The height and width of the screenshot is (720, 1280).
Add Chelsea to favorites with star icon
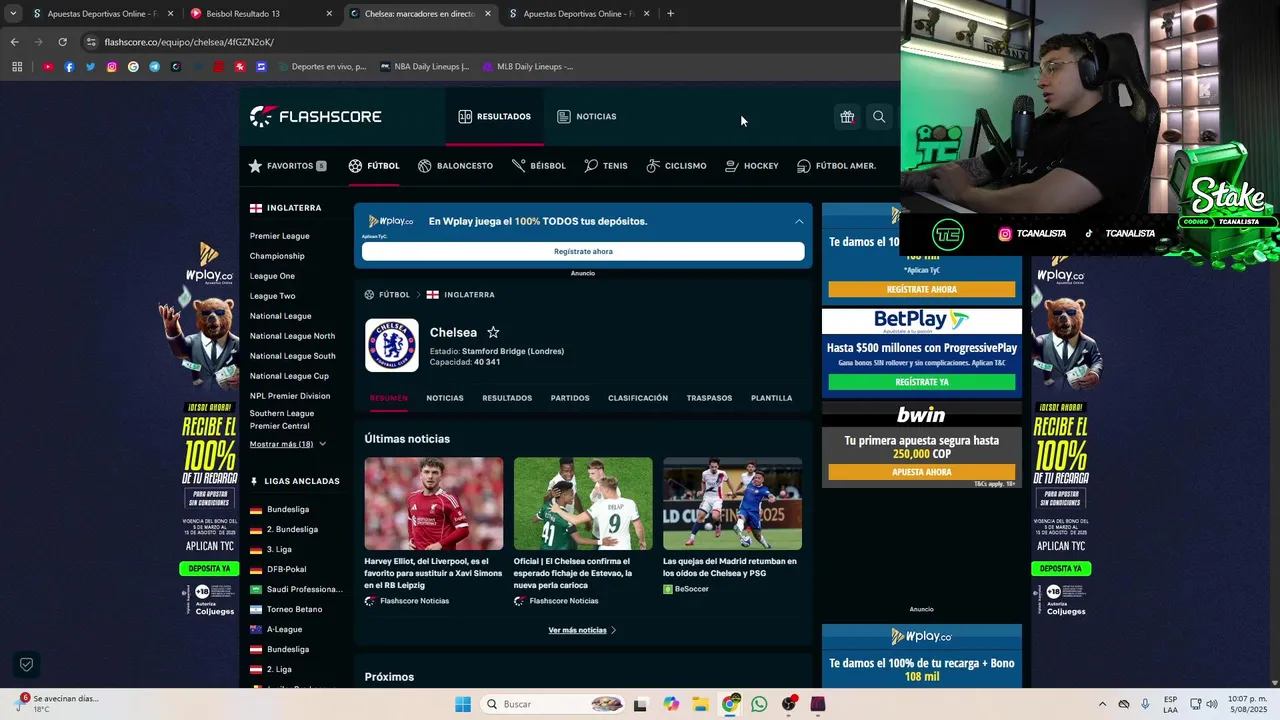pos(493,332)
